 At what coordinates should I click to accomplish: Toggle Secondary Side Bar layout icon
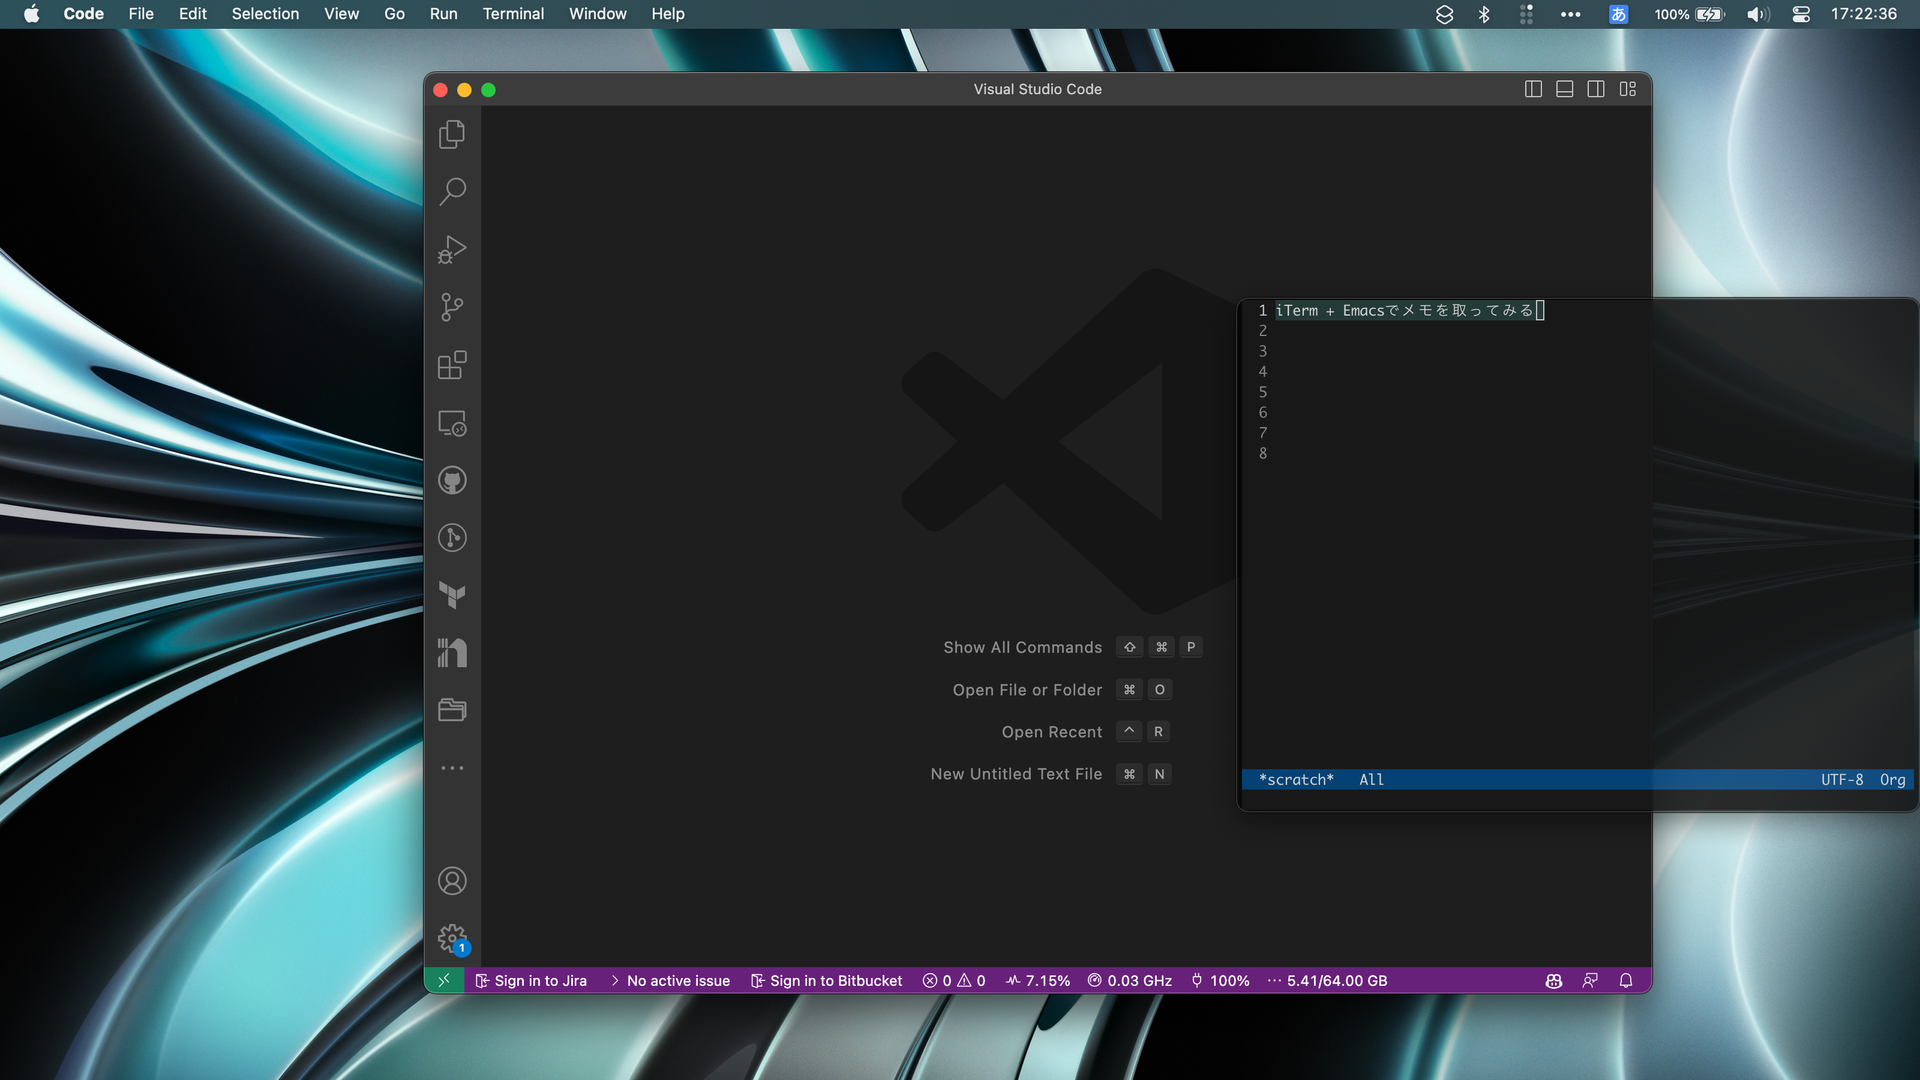pyautogui.click(x=1596, y=89)
